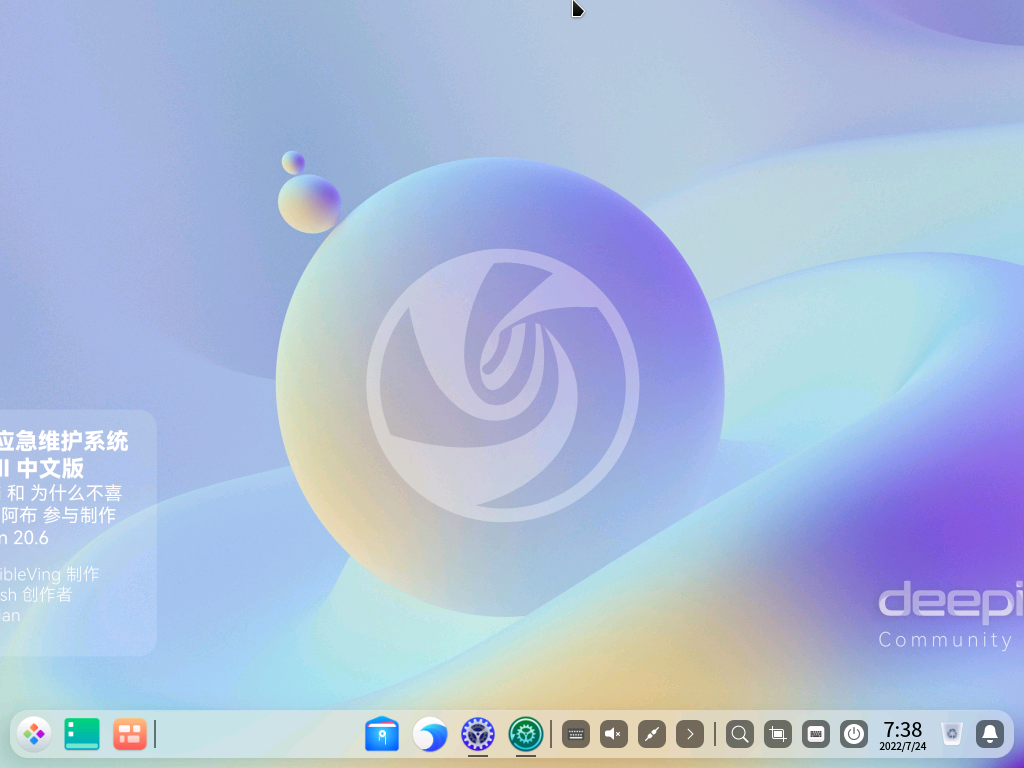Open the deepin launcher
This screenshot has width=1024, height=768.
point(34,734)
